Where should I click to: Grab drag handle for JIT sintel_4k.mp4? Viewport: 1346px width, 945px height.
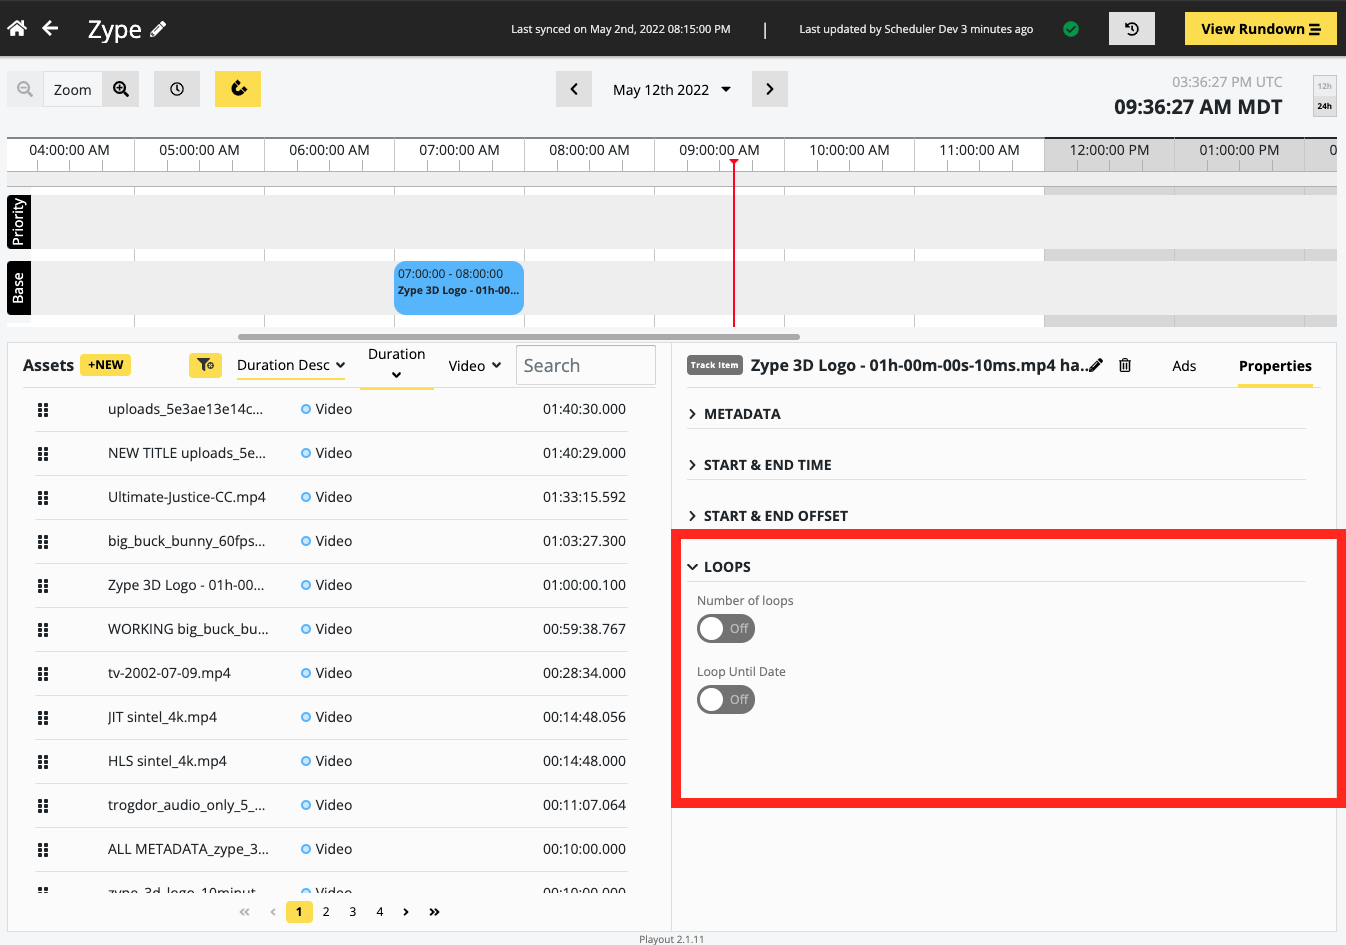[x=43, y=717]
